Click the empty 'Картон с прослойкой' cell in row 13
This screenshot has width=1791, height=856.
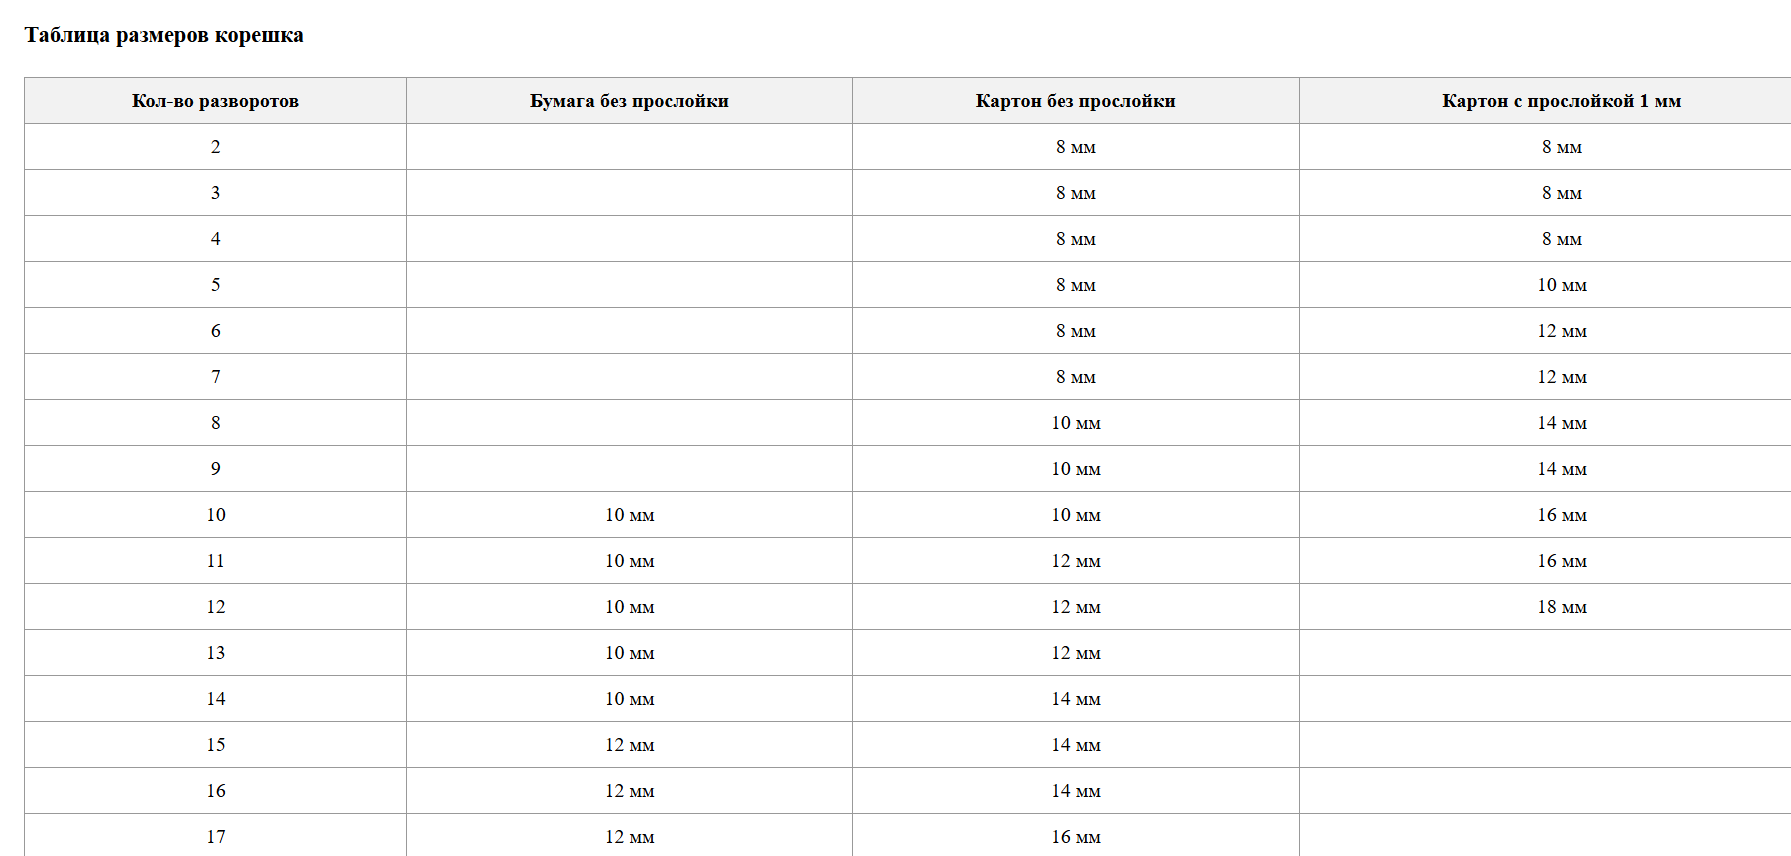[x=1561, y=653]
